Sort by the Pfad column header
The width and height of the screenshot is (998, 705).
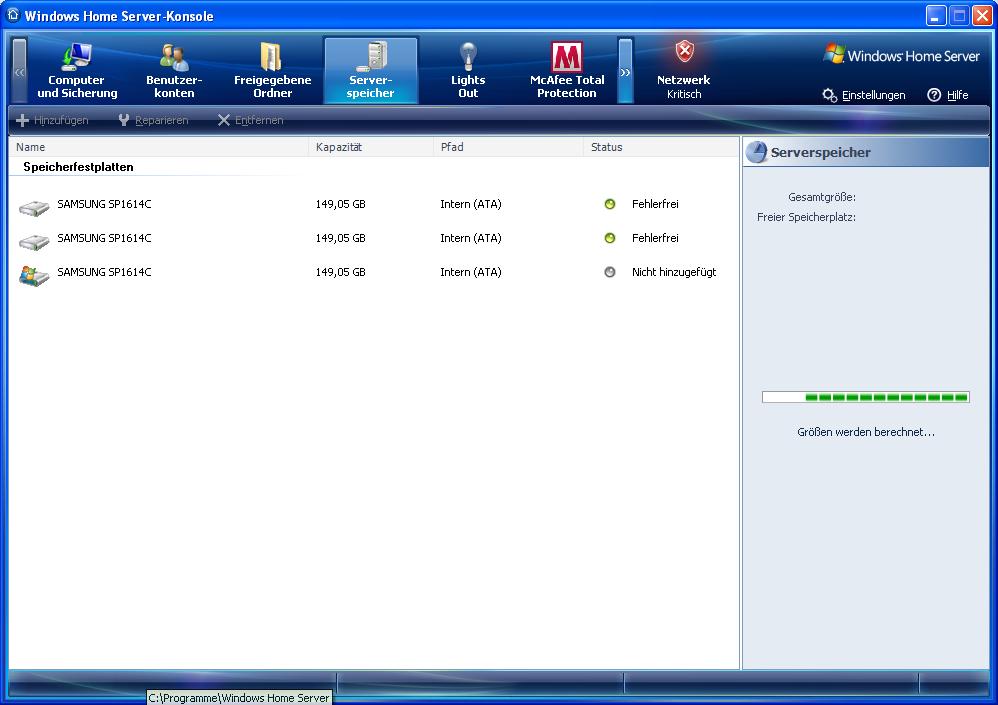tap(508, 147)
